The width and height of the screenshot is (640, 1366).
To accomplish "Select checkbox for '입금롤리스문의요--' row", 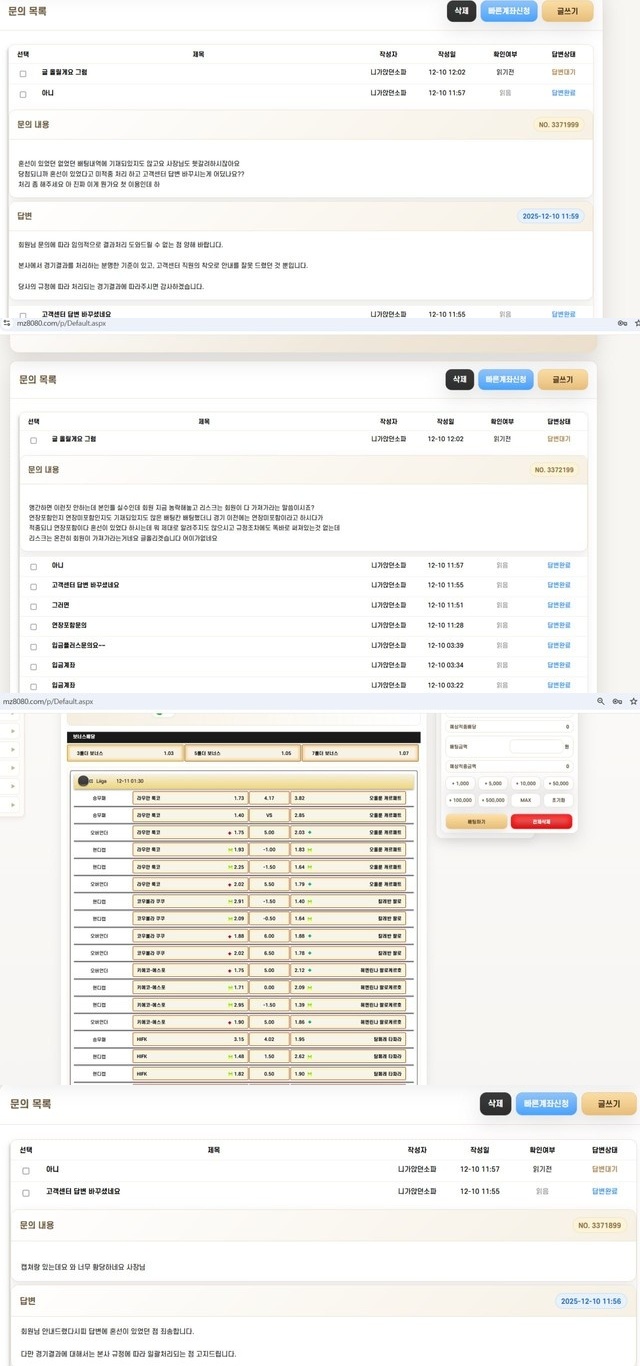I will (33, 646).
